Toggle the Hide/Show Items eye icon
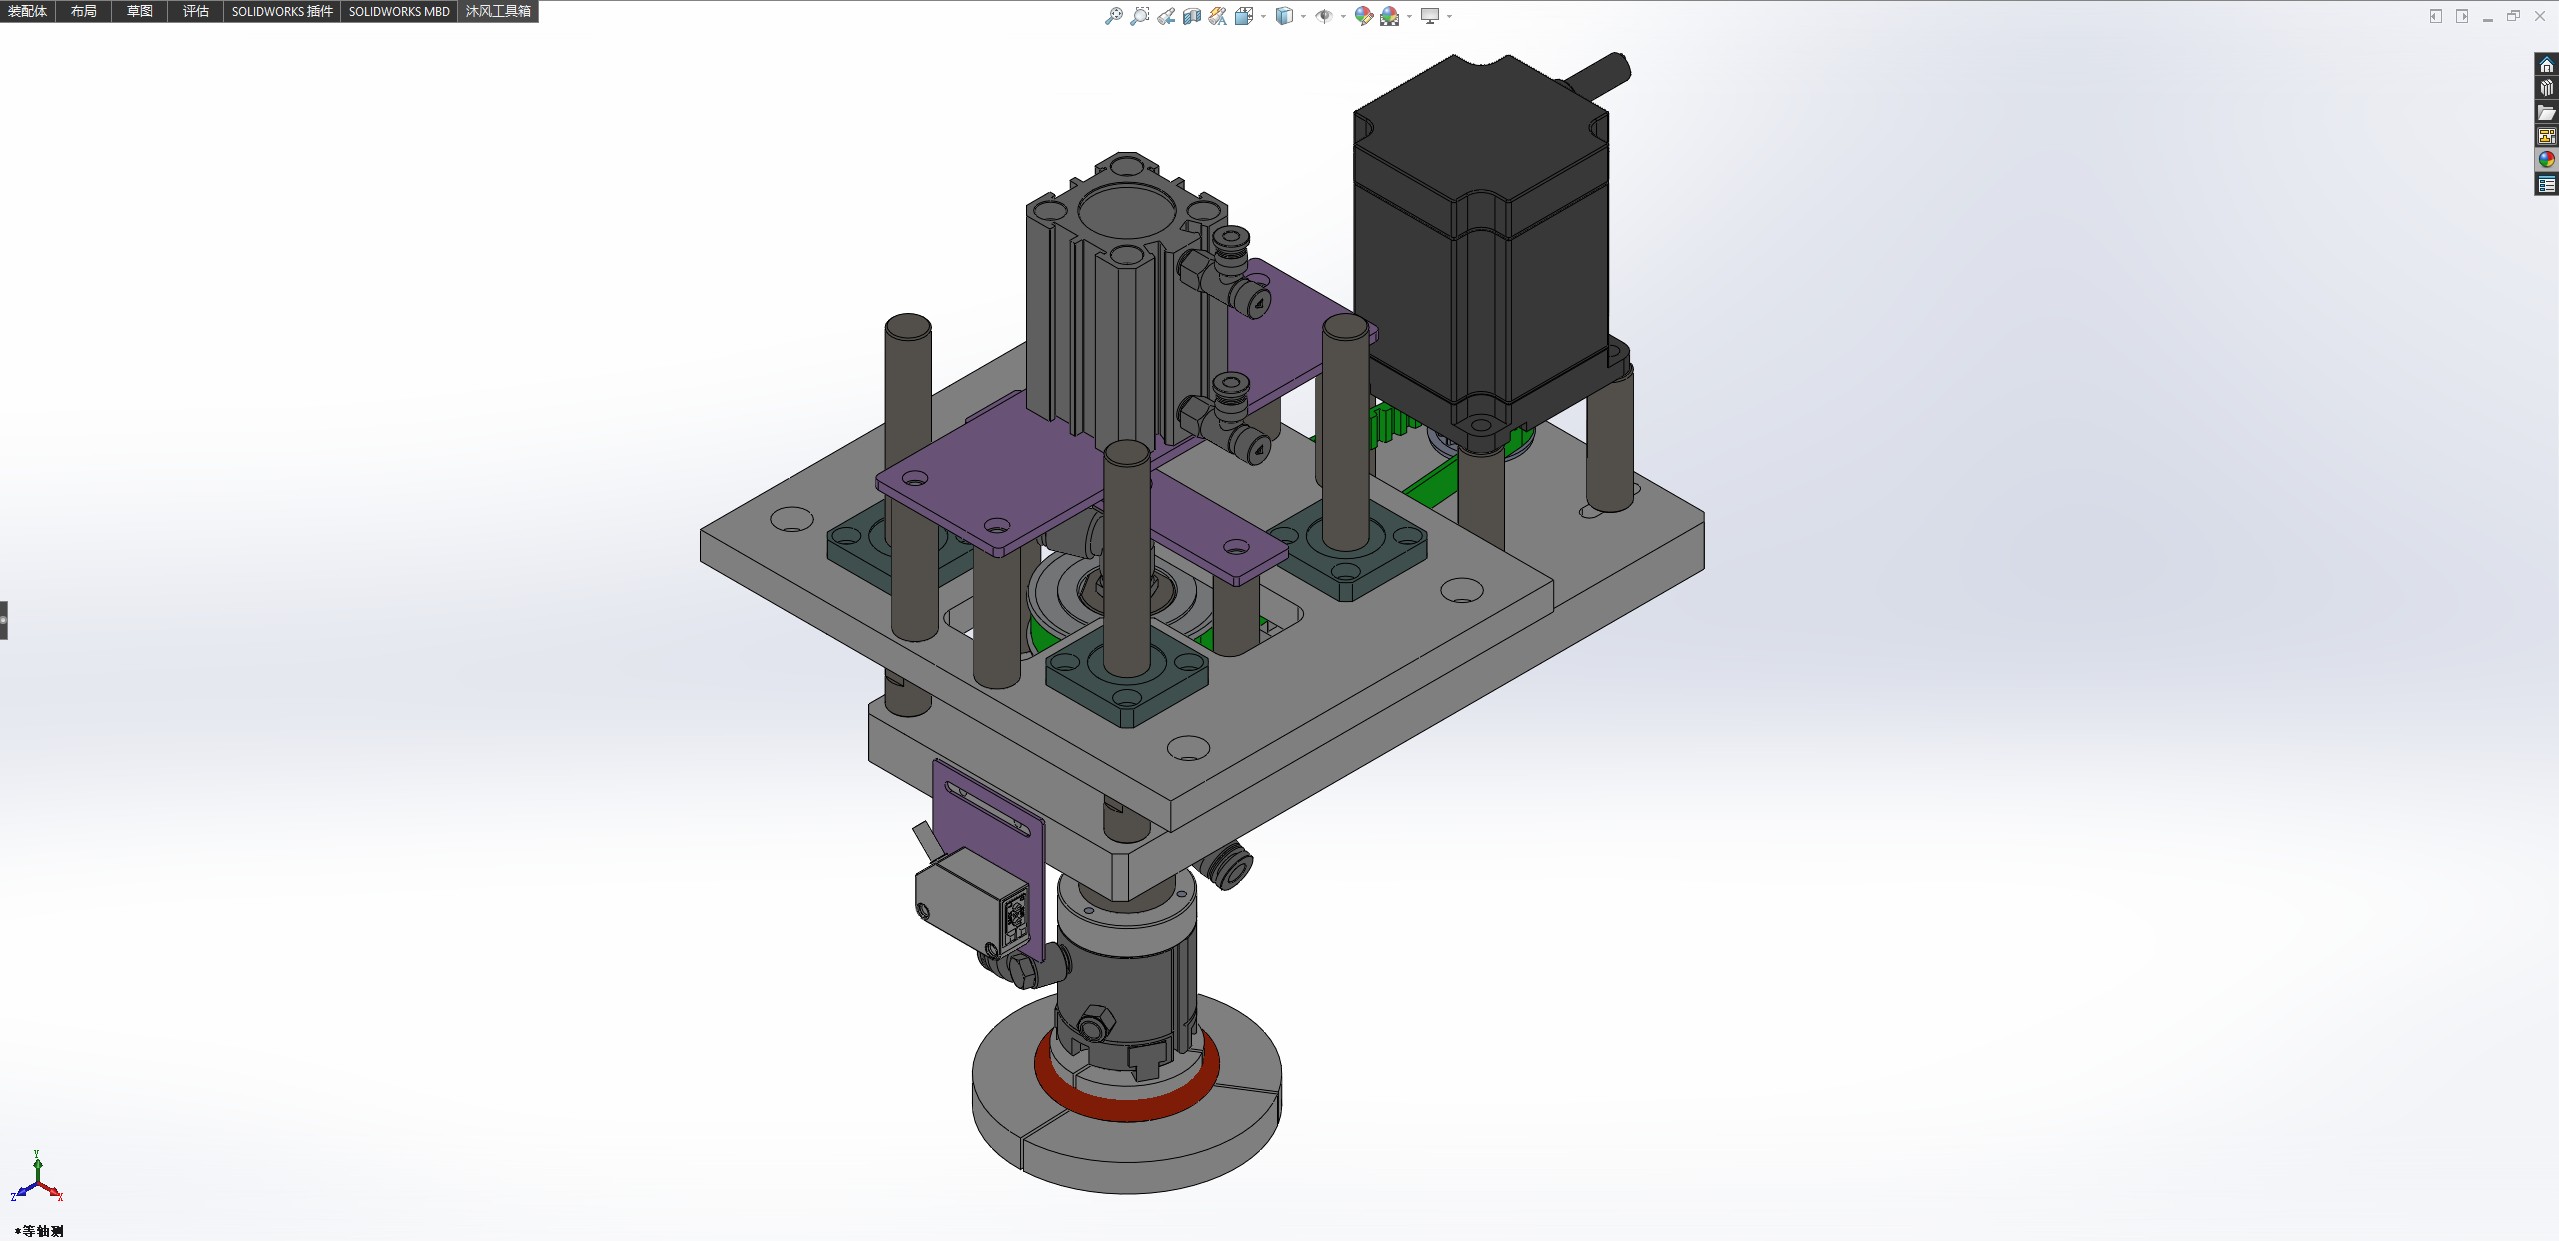This screenshot has height=1241, width=2559. [1323, 16]
